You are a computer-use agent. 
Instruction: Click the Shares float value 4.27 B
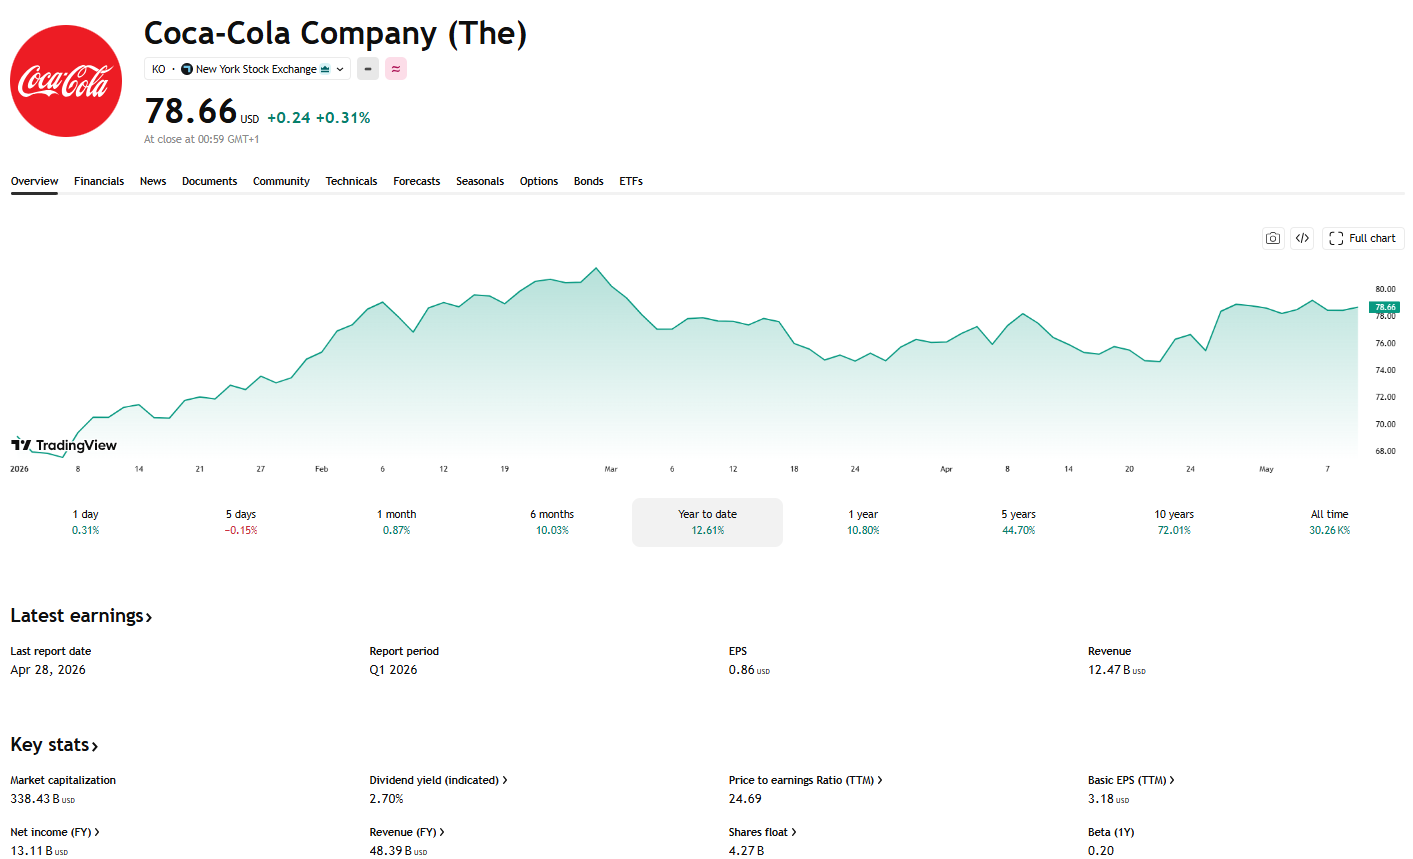pos(746,851)
